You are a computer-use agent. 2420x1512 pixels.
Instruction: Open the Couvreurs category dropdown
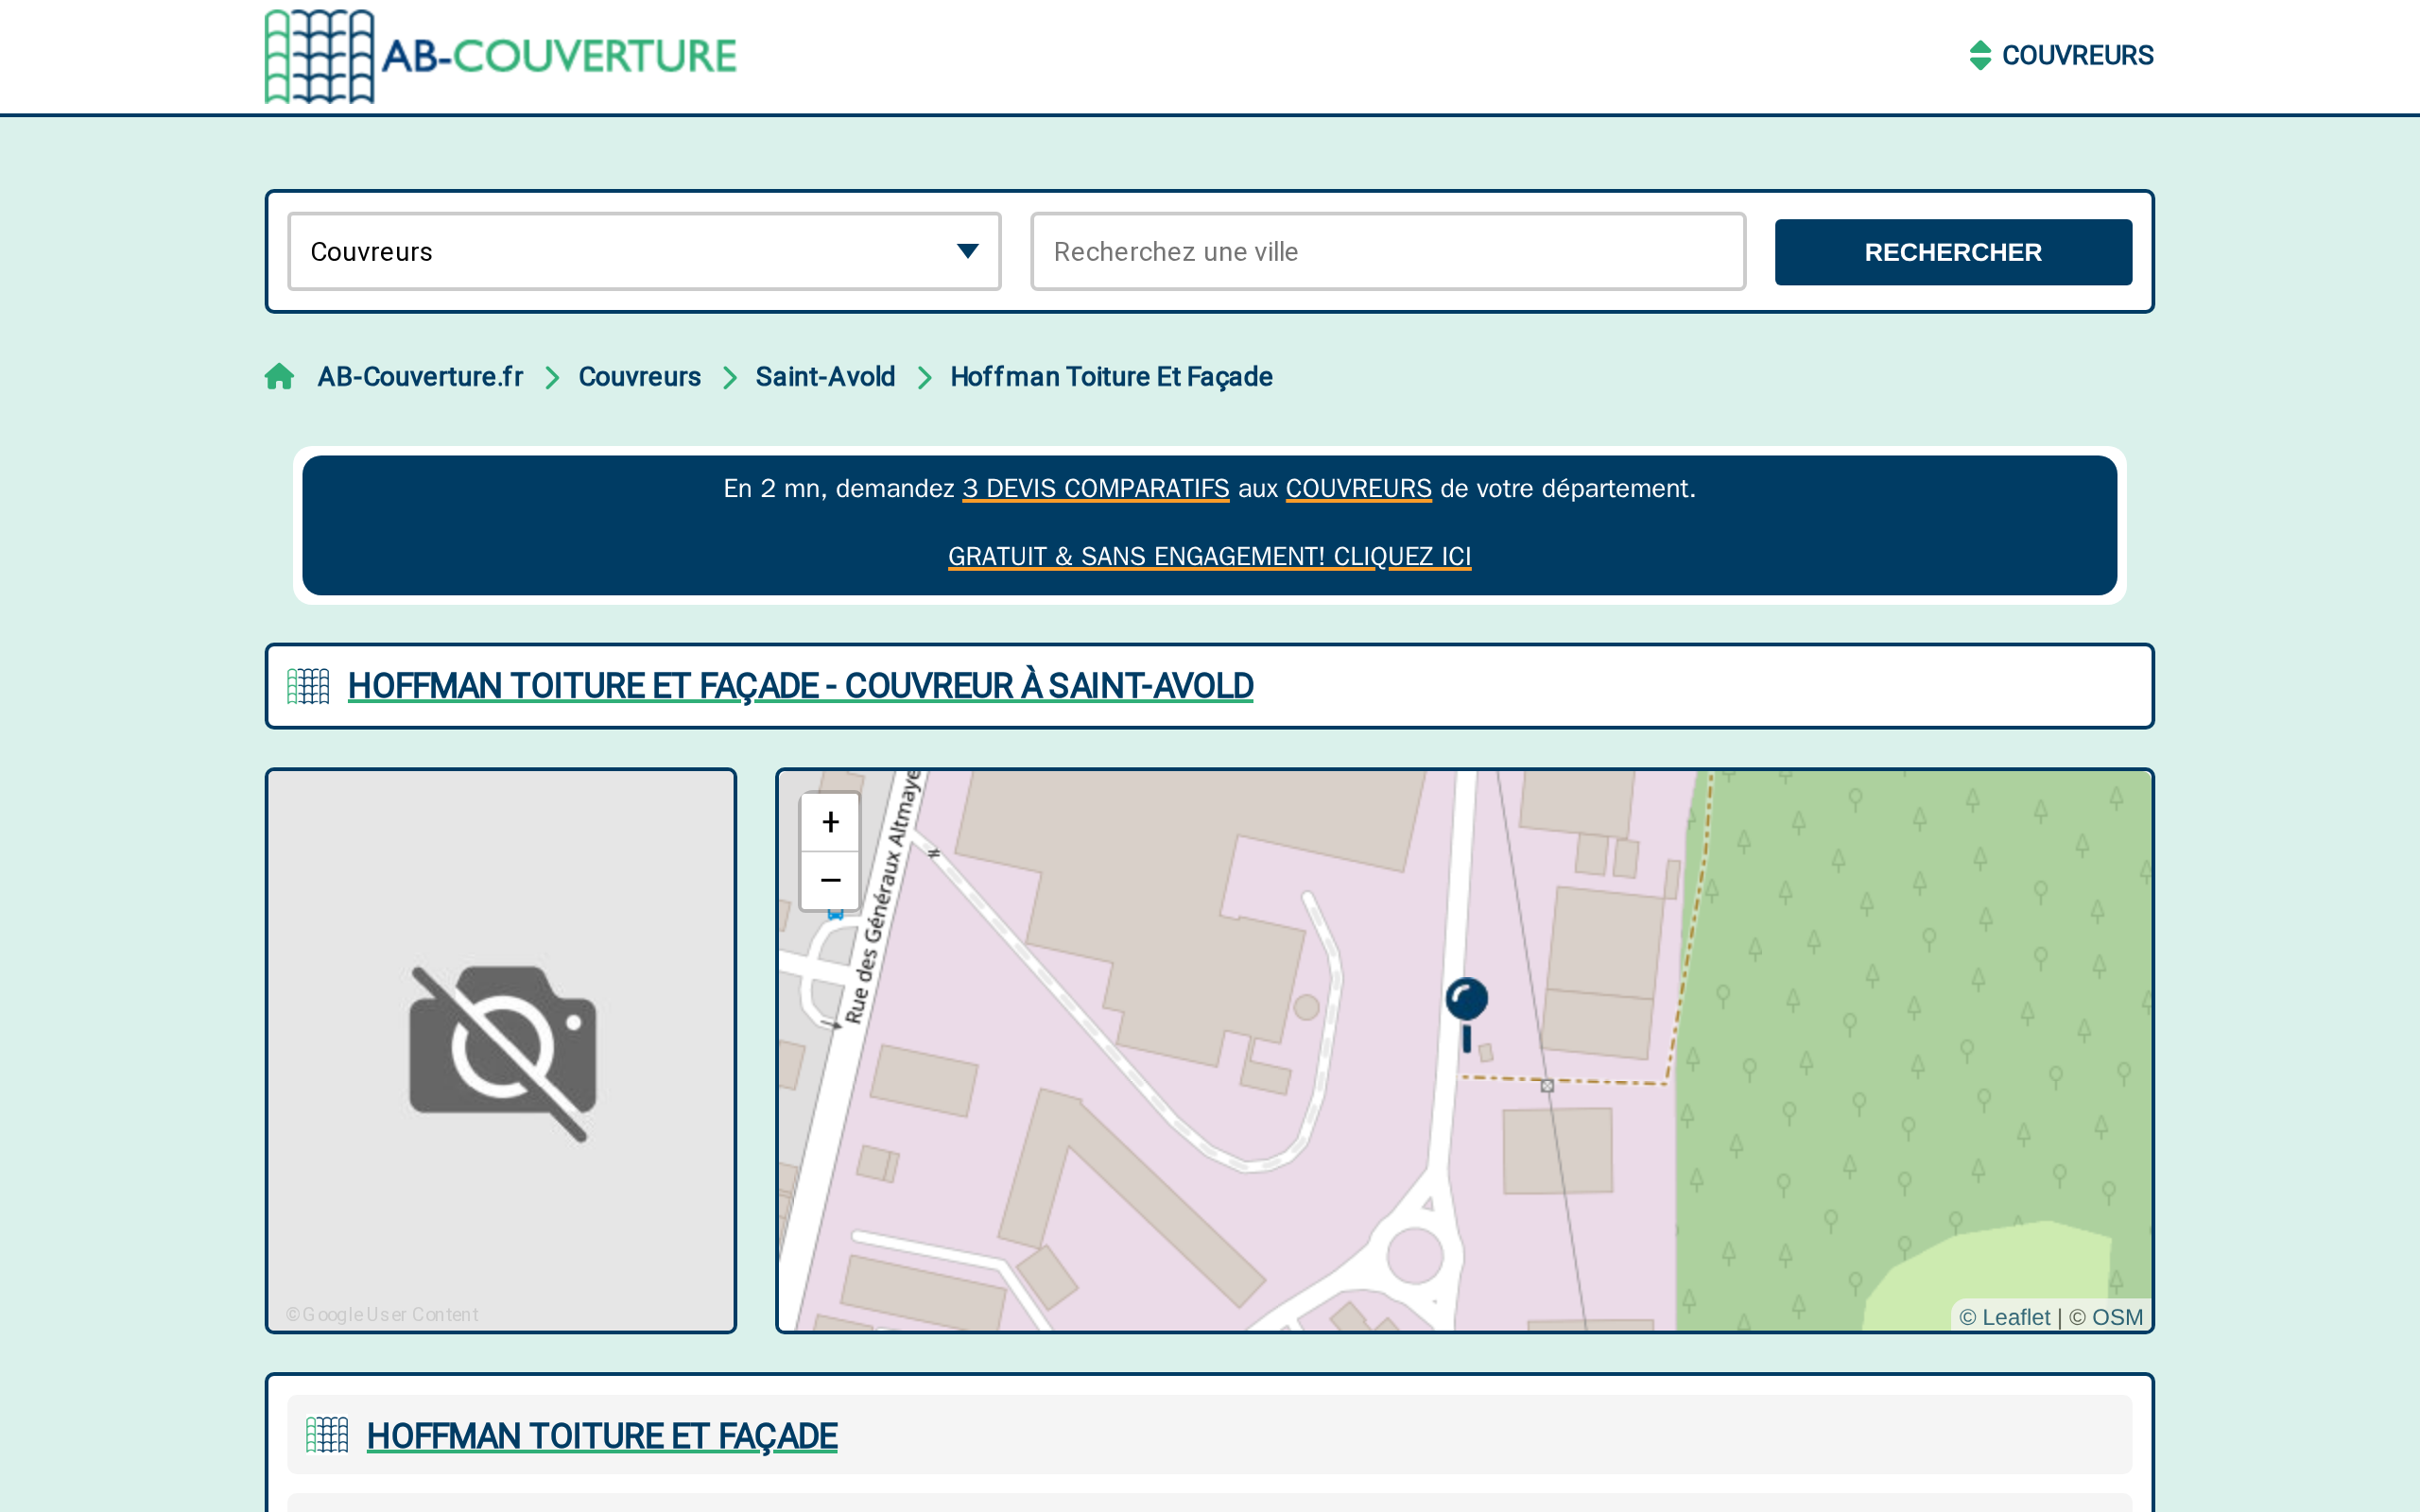pos(644,251)
